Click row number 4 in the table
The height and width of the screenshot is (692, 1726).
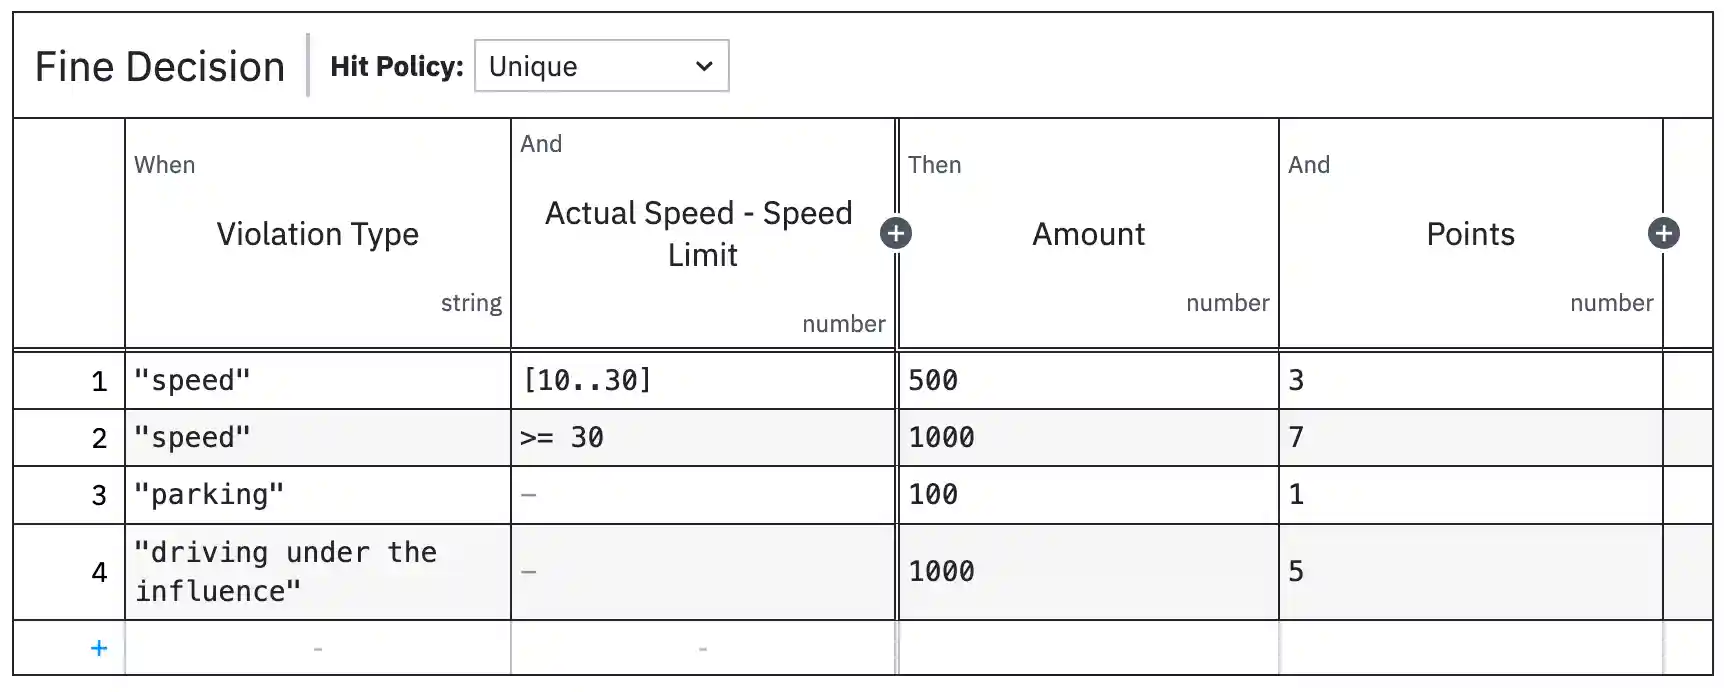(x=98, y=572)
